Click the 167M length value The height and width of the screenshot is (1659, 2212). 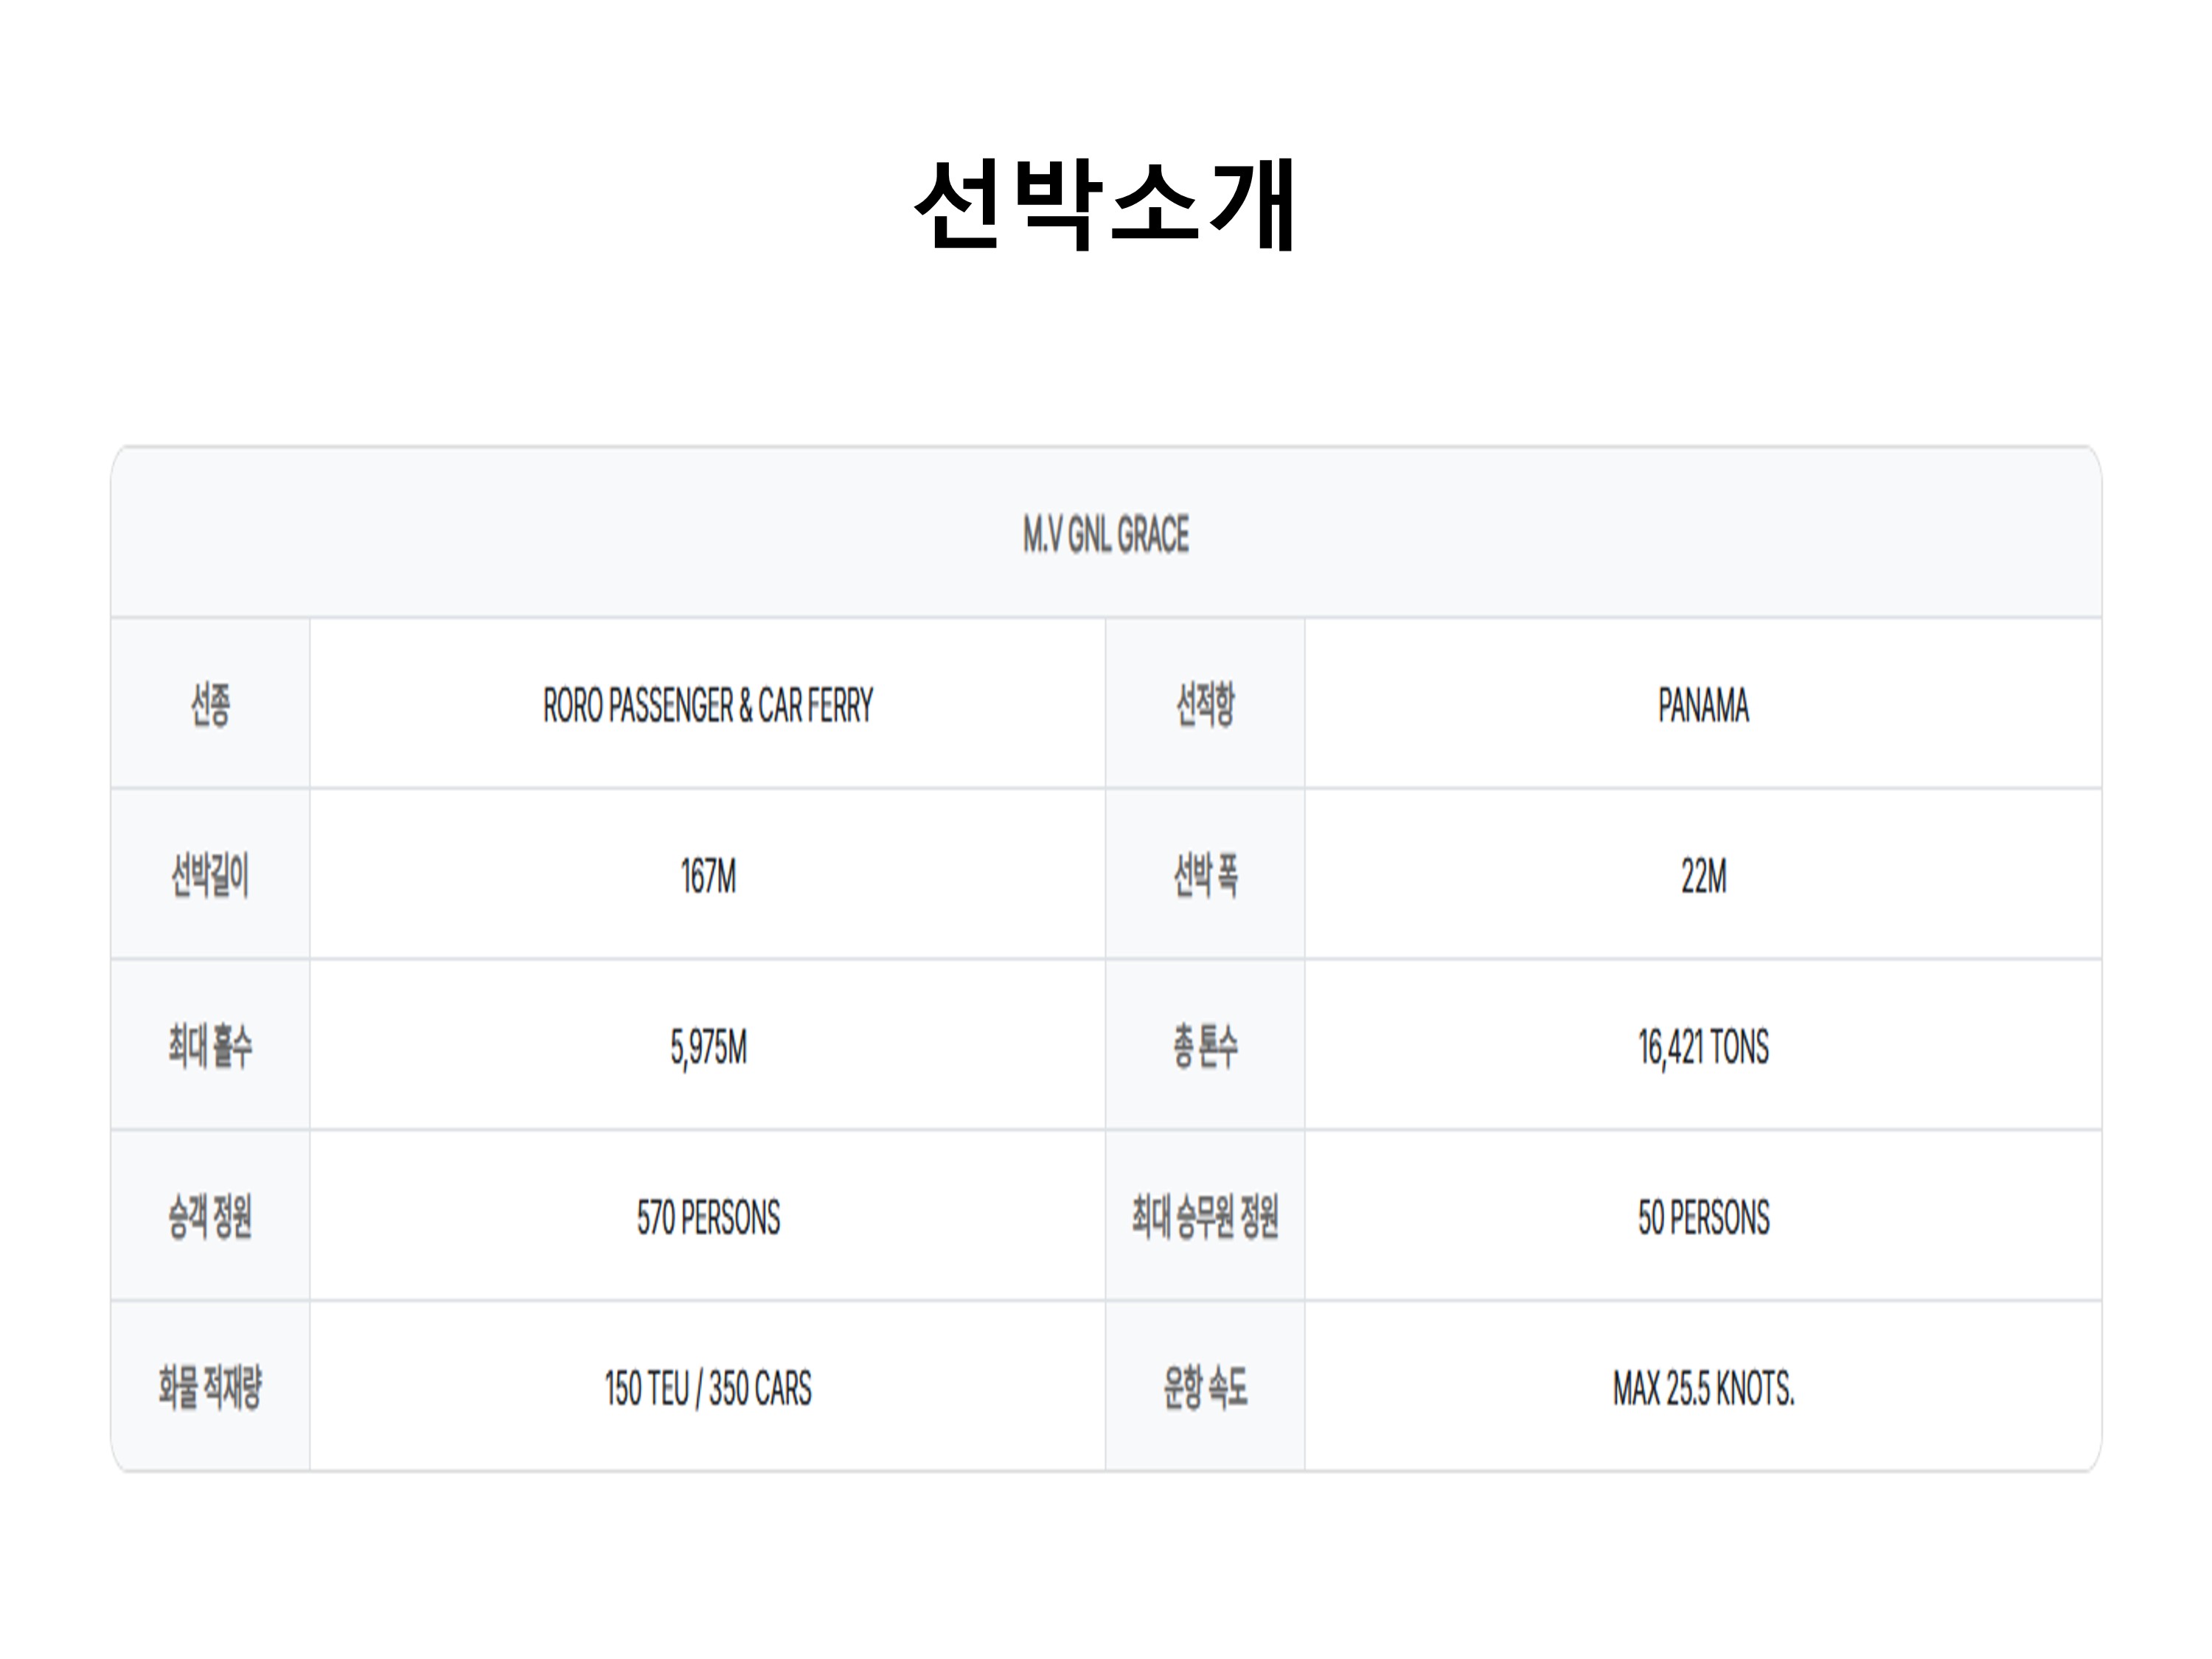[x=707, y=877]
